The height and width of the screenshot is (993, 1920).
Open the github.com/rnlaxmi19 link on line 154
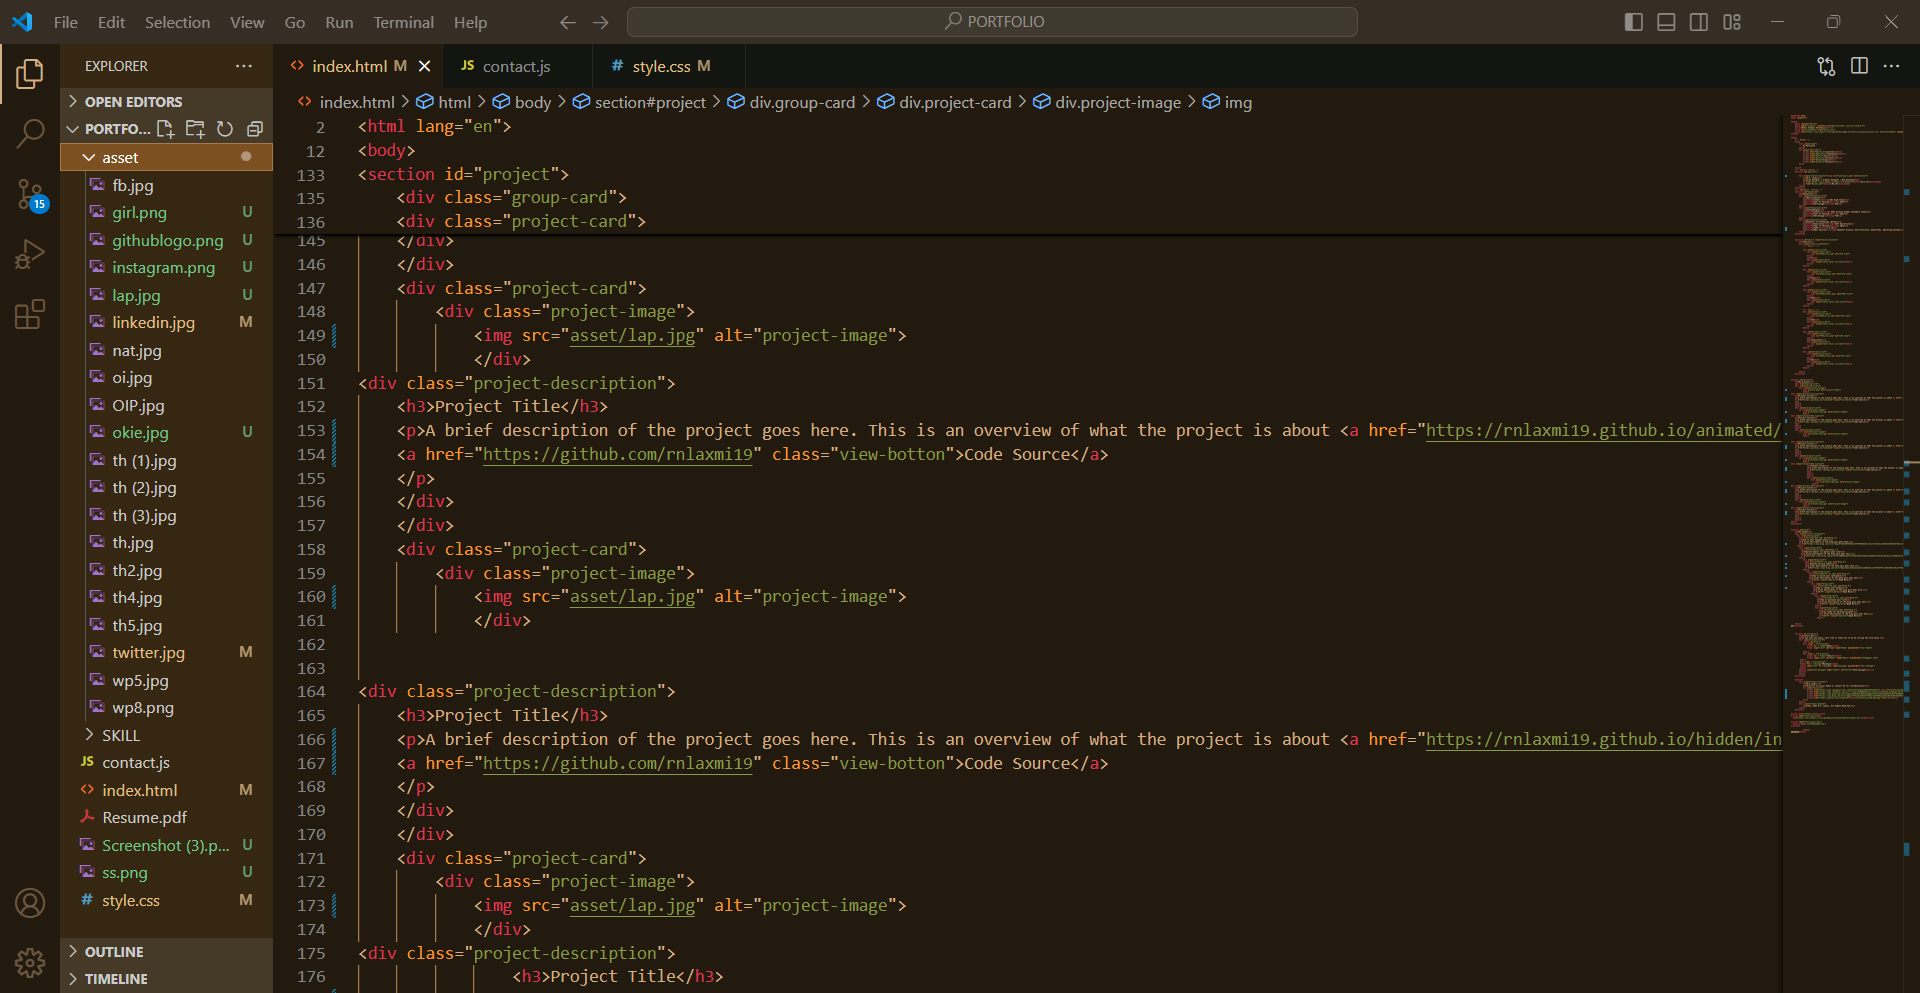pos(617,455)
